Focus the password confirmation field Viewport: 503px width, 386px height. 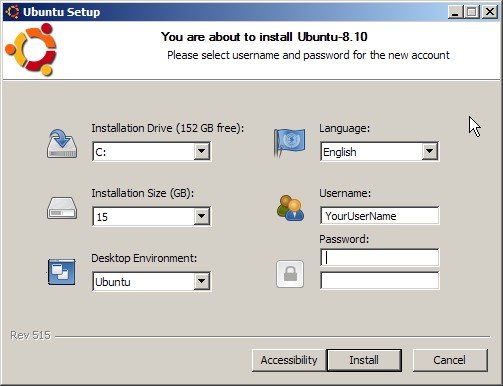379,280
